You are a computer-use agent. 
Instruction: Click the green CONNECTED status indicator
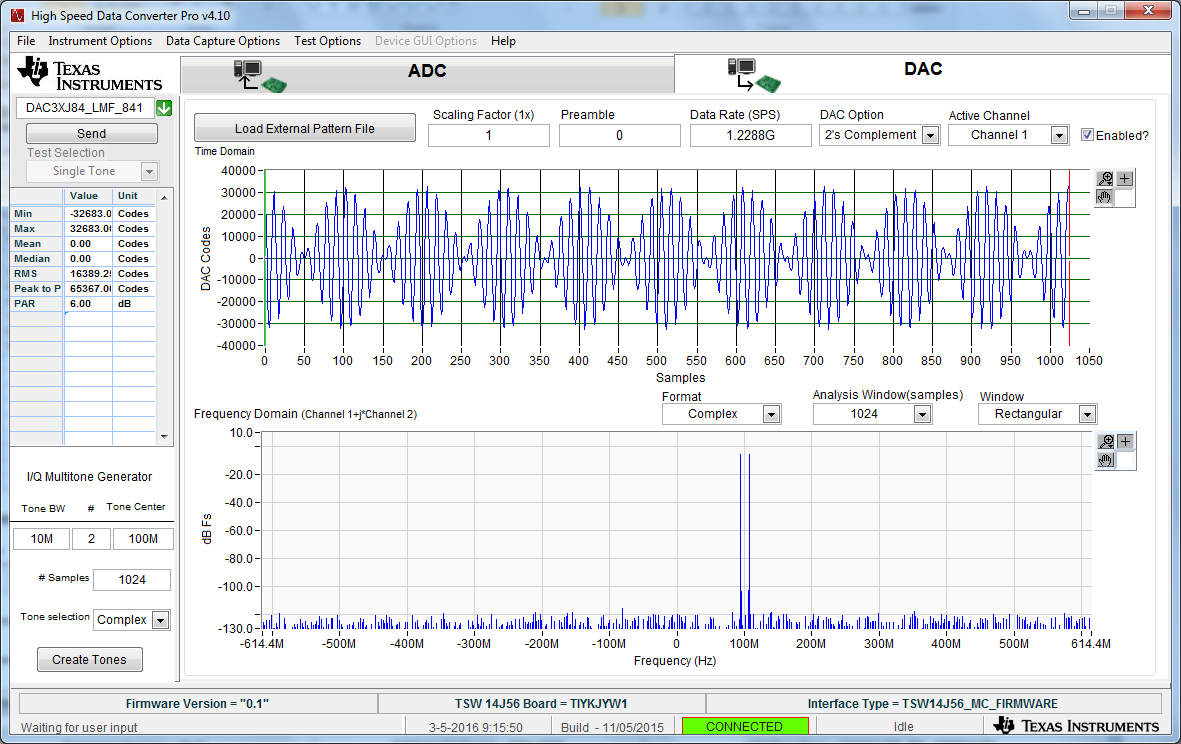(745, 727)
